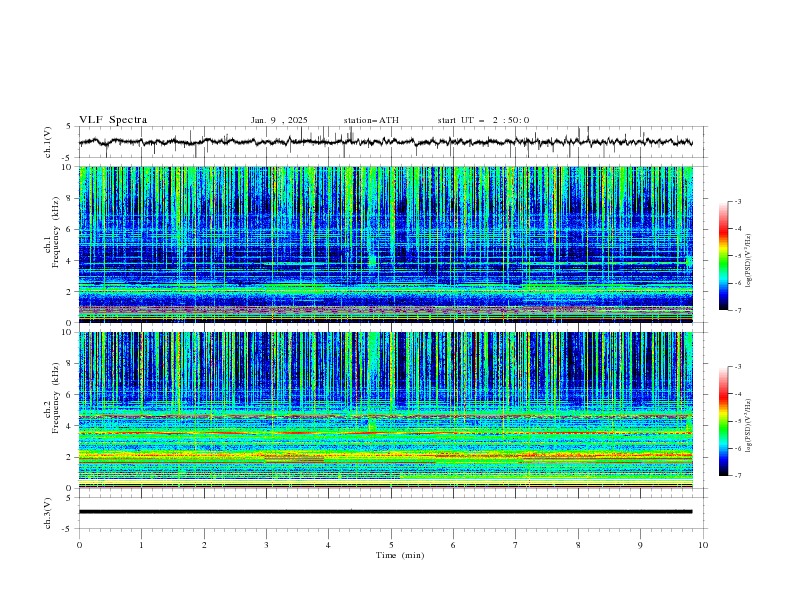
Task: Click the ch.2 color bar 'log(PSD)(V²/Hz)' label
Action: coord(748,426)
